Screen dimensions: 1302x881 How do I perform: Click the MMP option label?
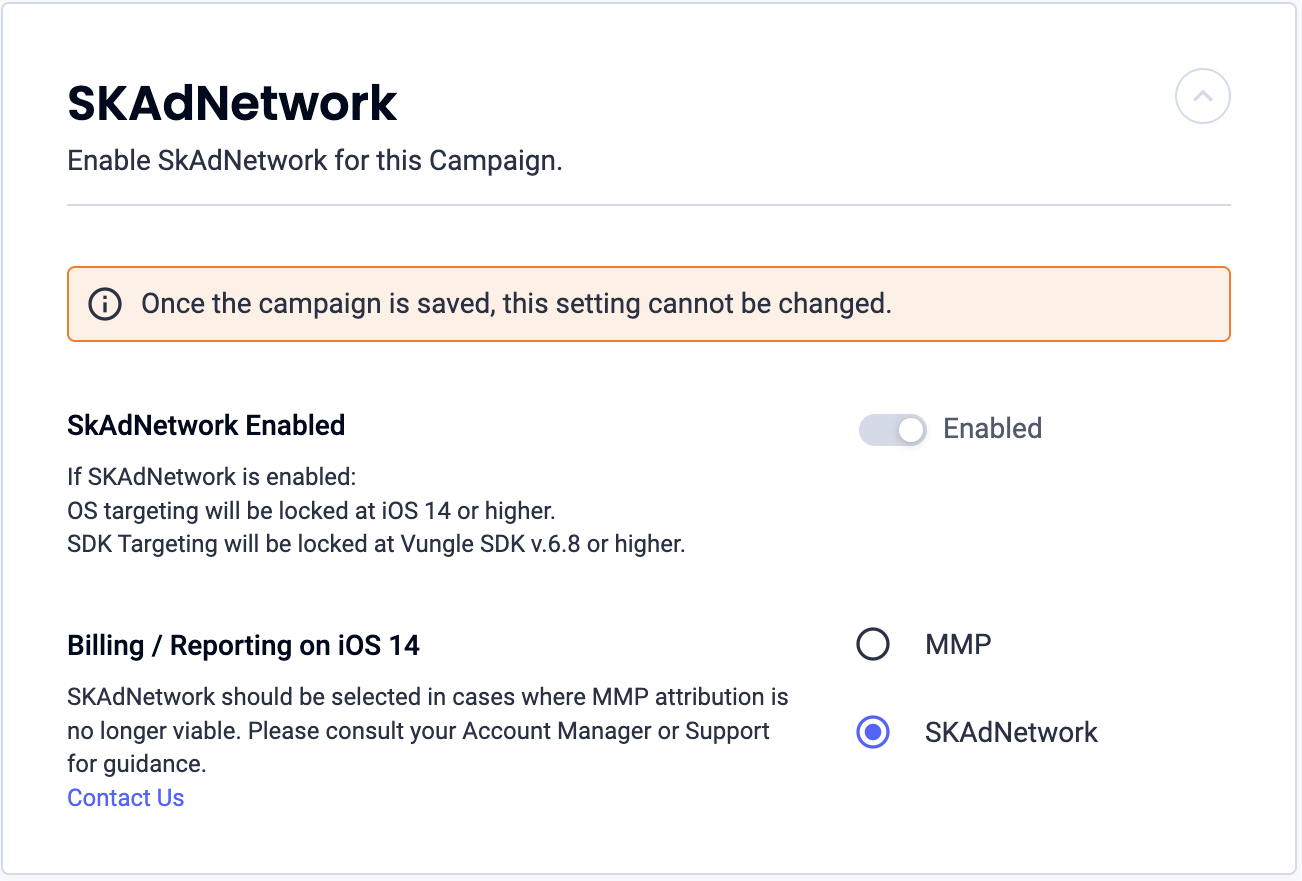pos(958,644)
